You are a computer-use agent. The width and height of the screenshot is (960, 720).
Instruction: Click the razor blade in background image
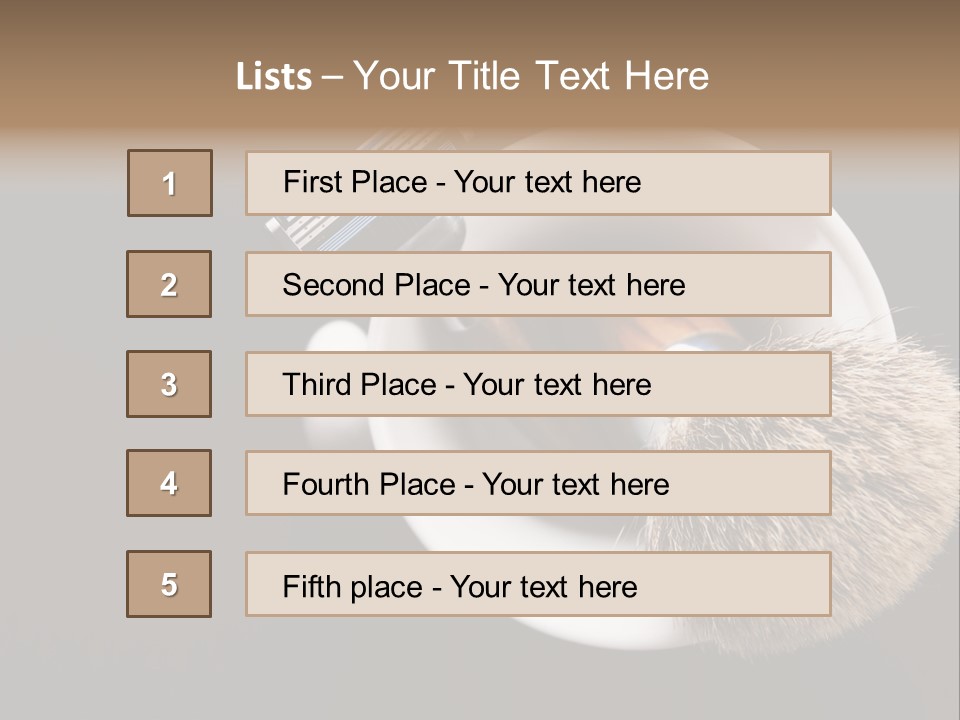point(318,233)
